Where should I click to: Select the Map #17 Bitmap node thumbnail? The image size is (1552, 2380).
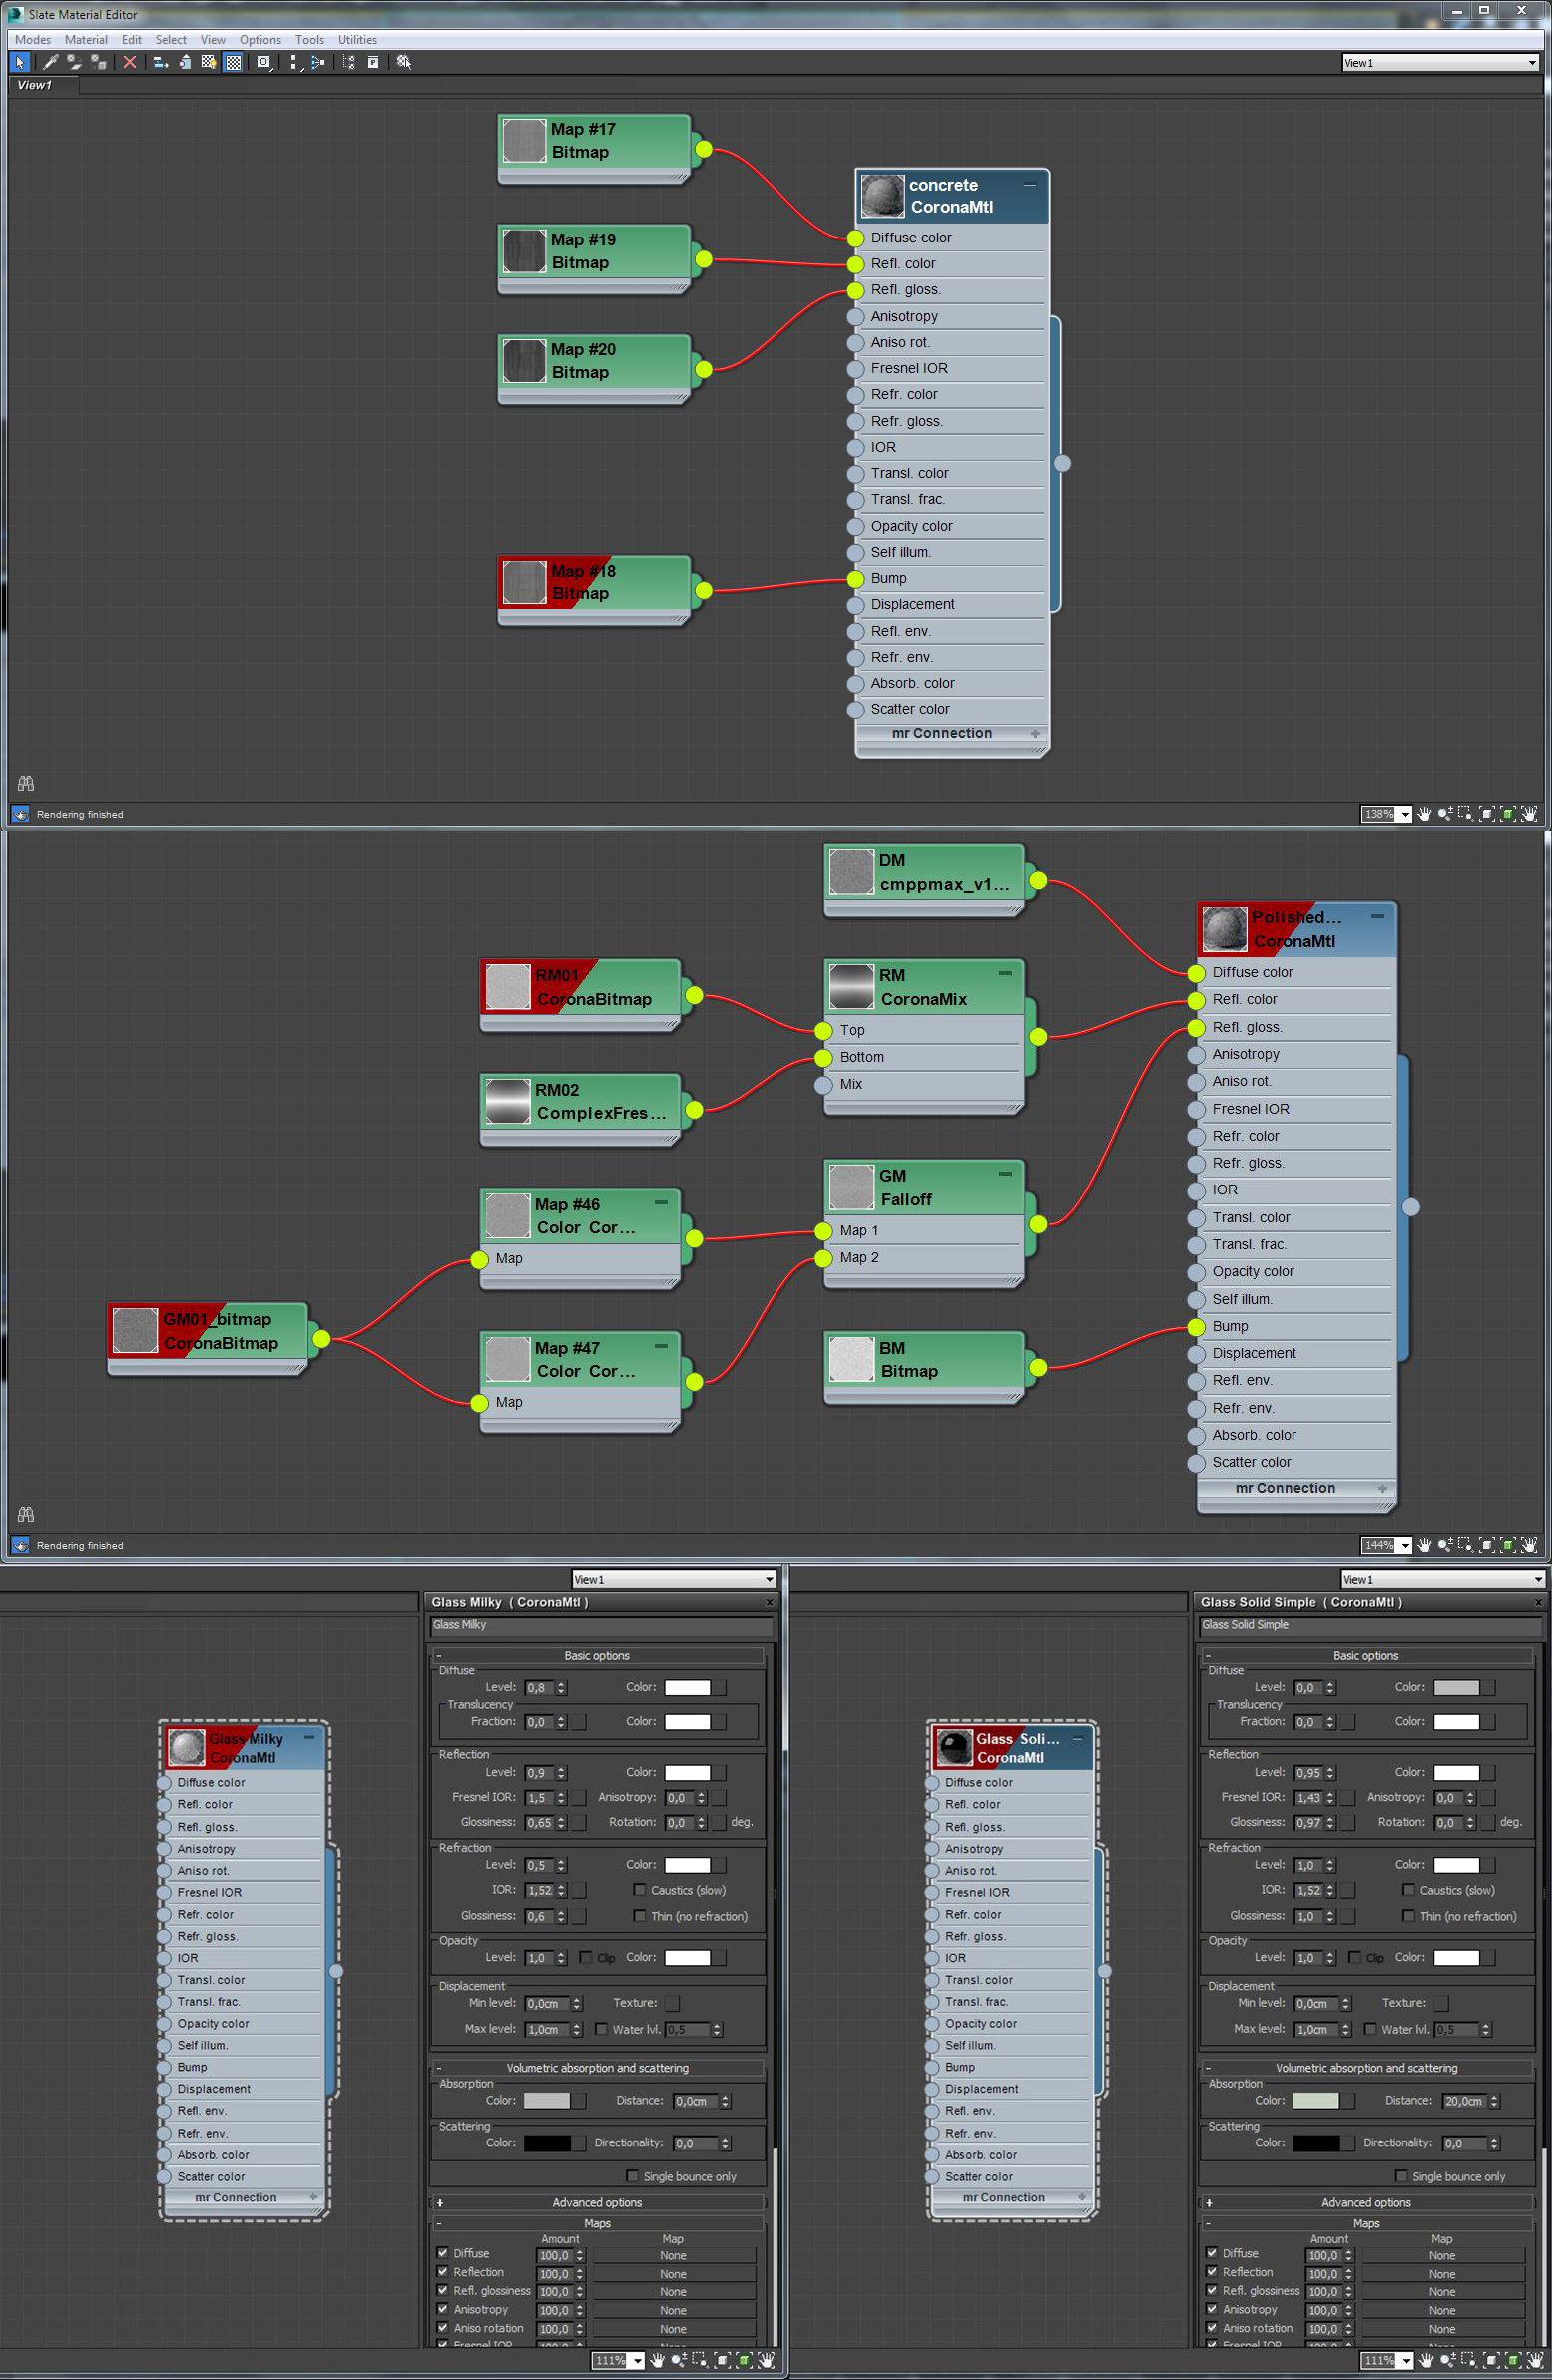coord(524,140)
